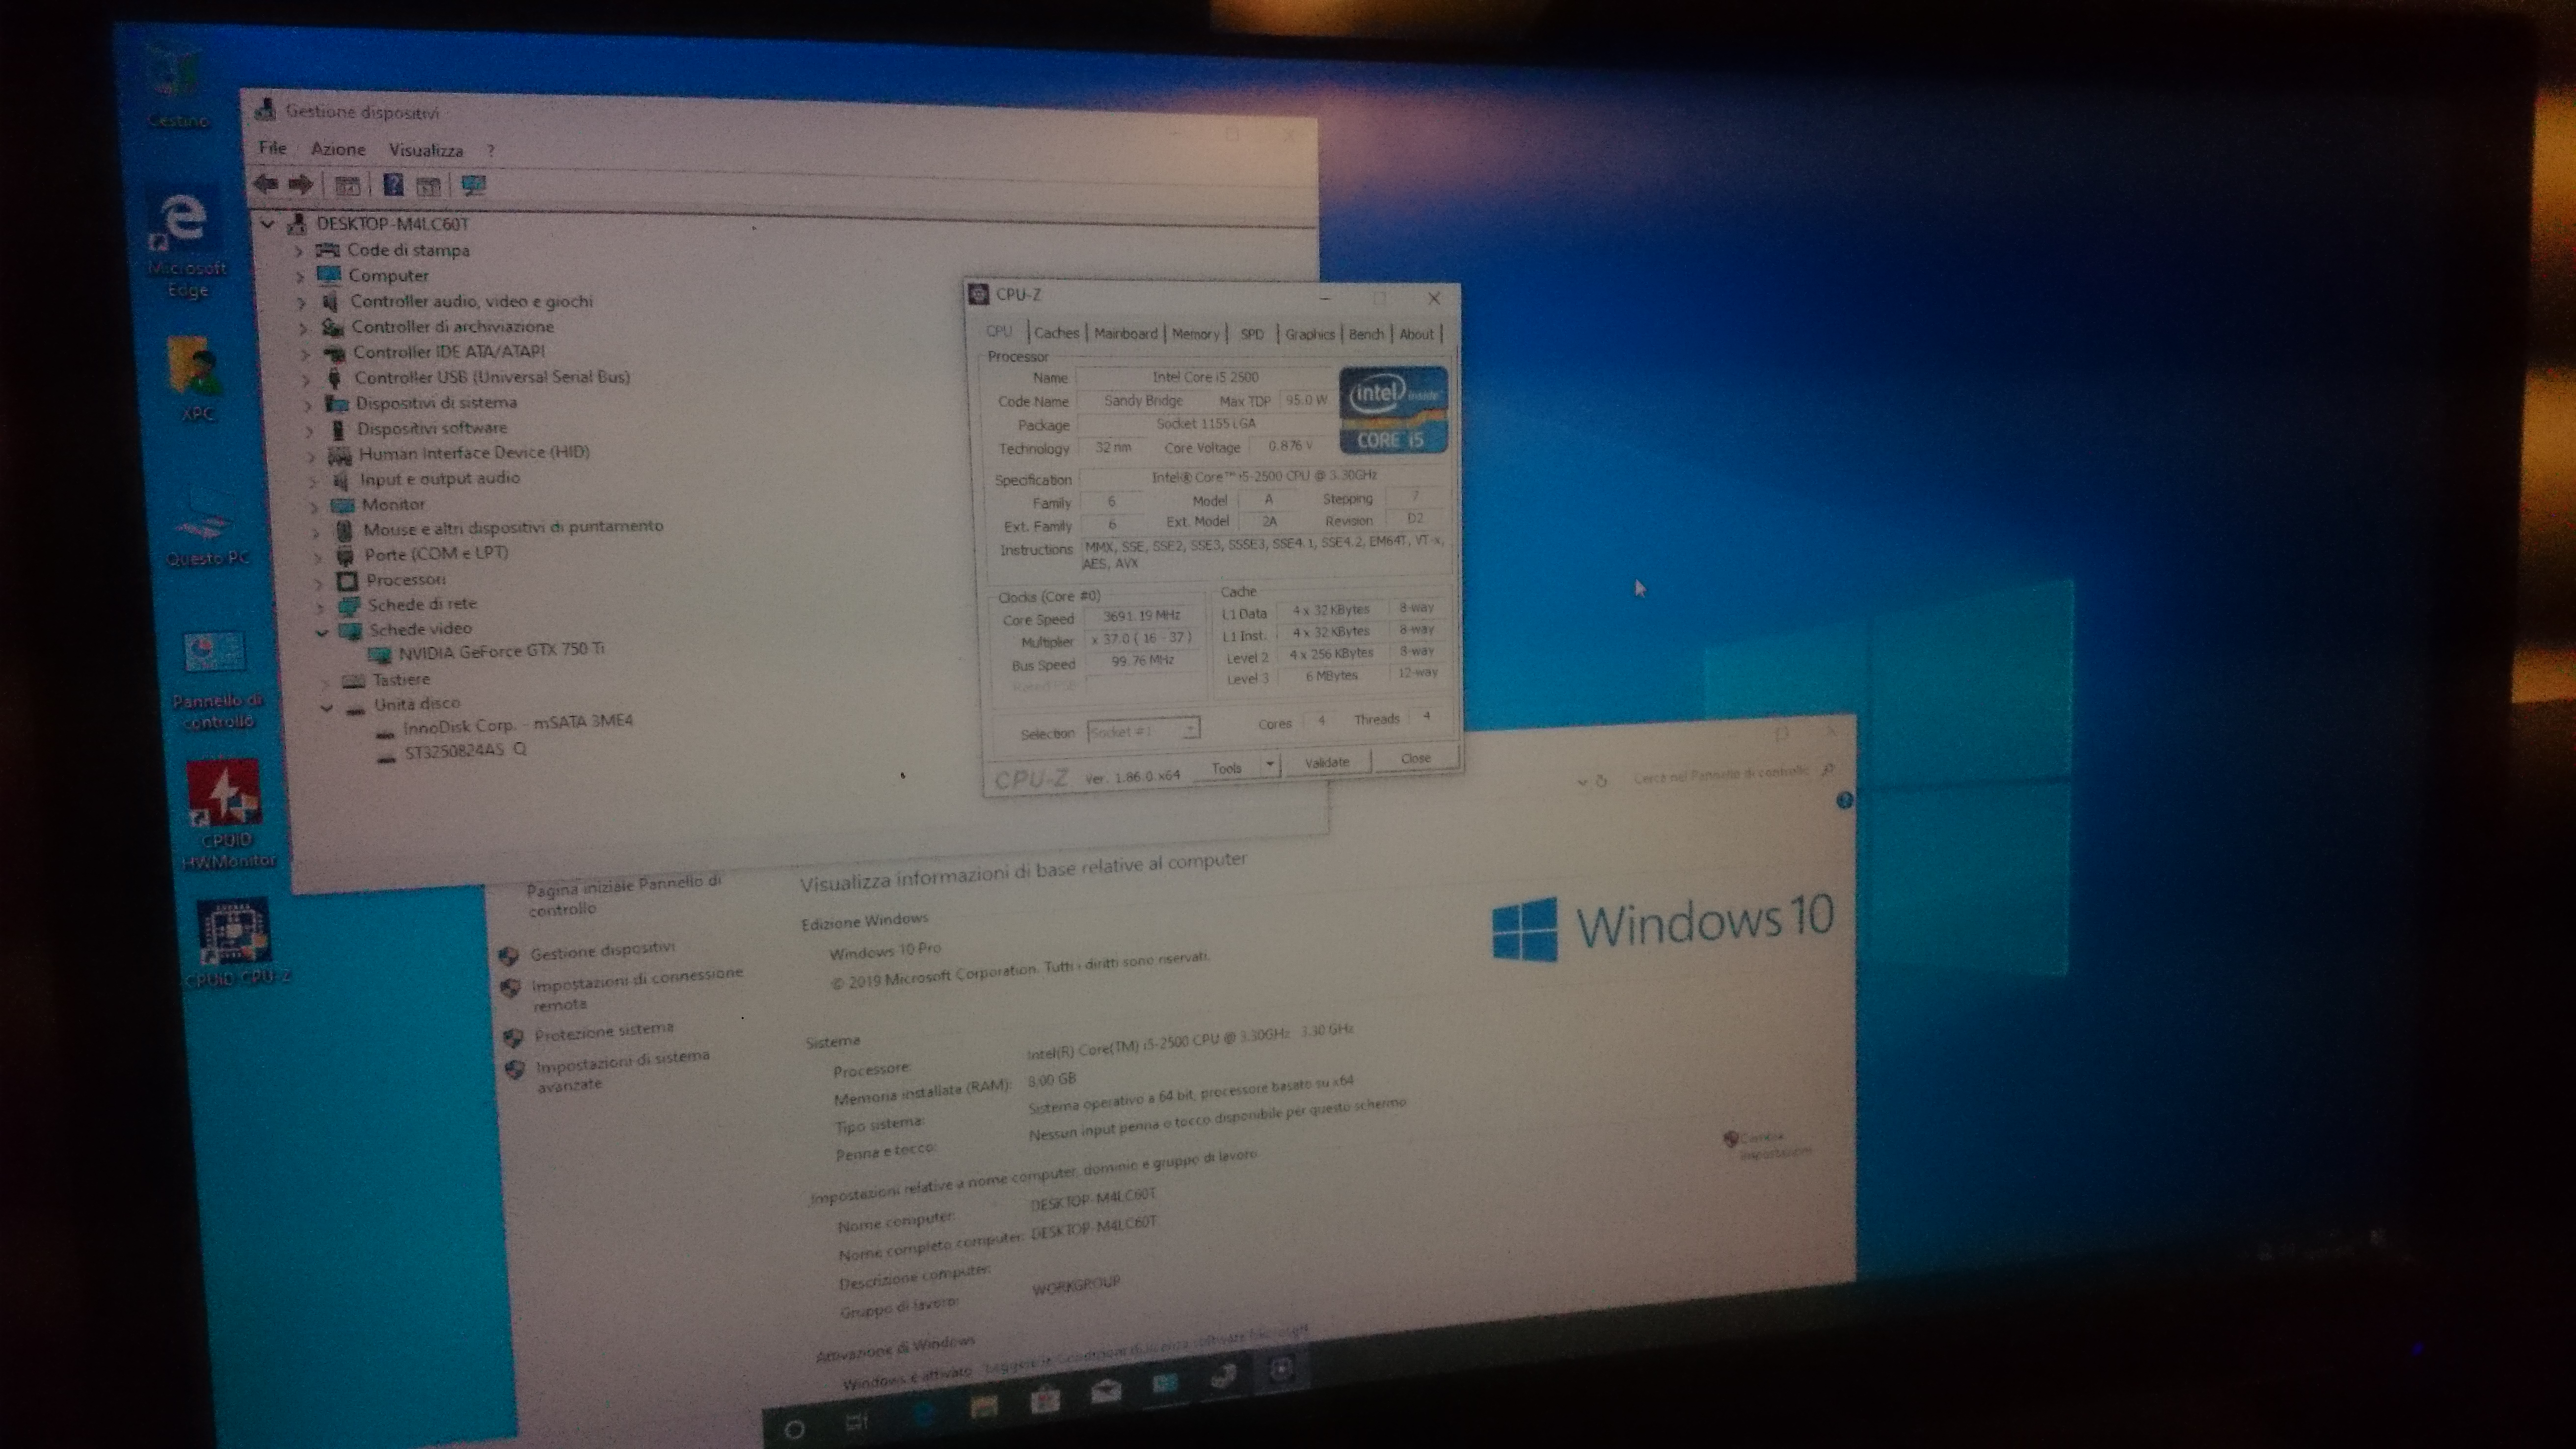Click the Close button in CPU-Z

[x=1415, y=759]
